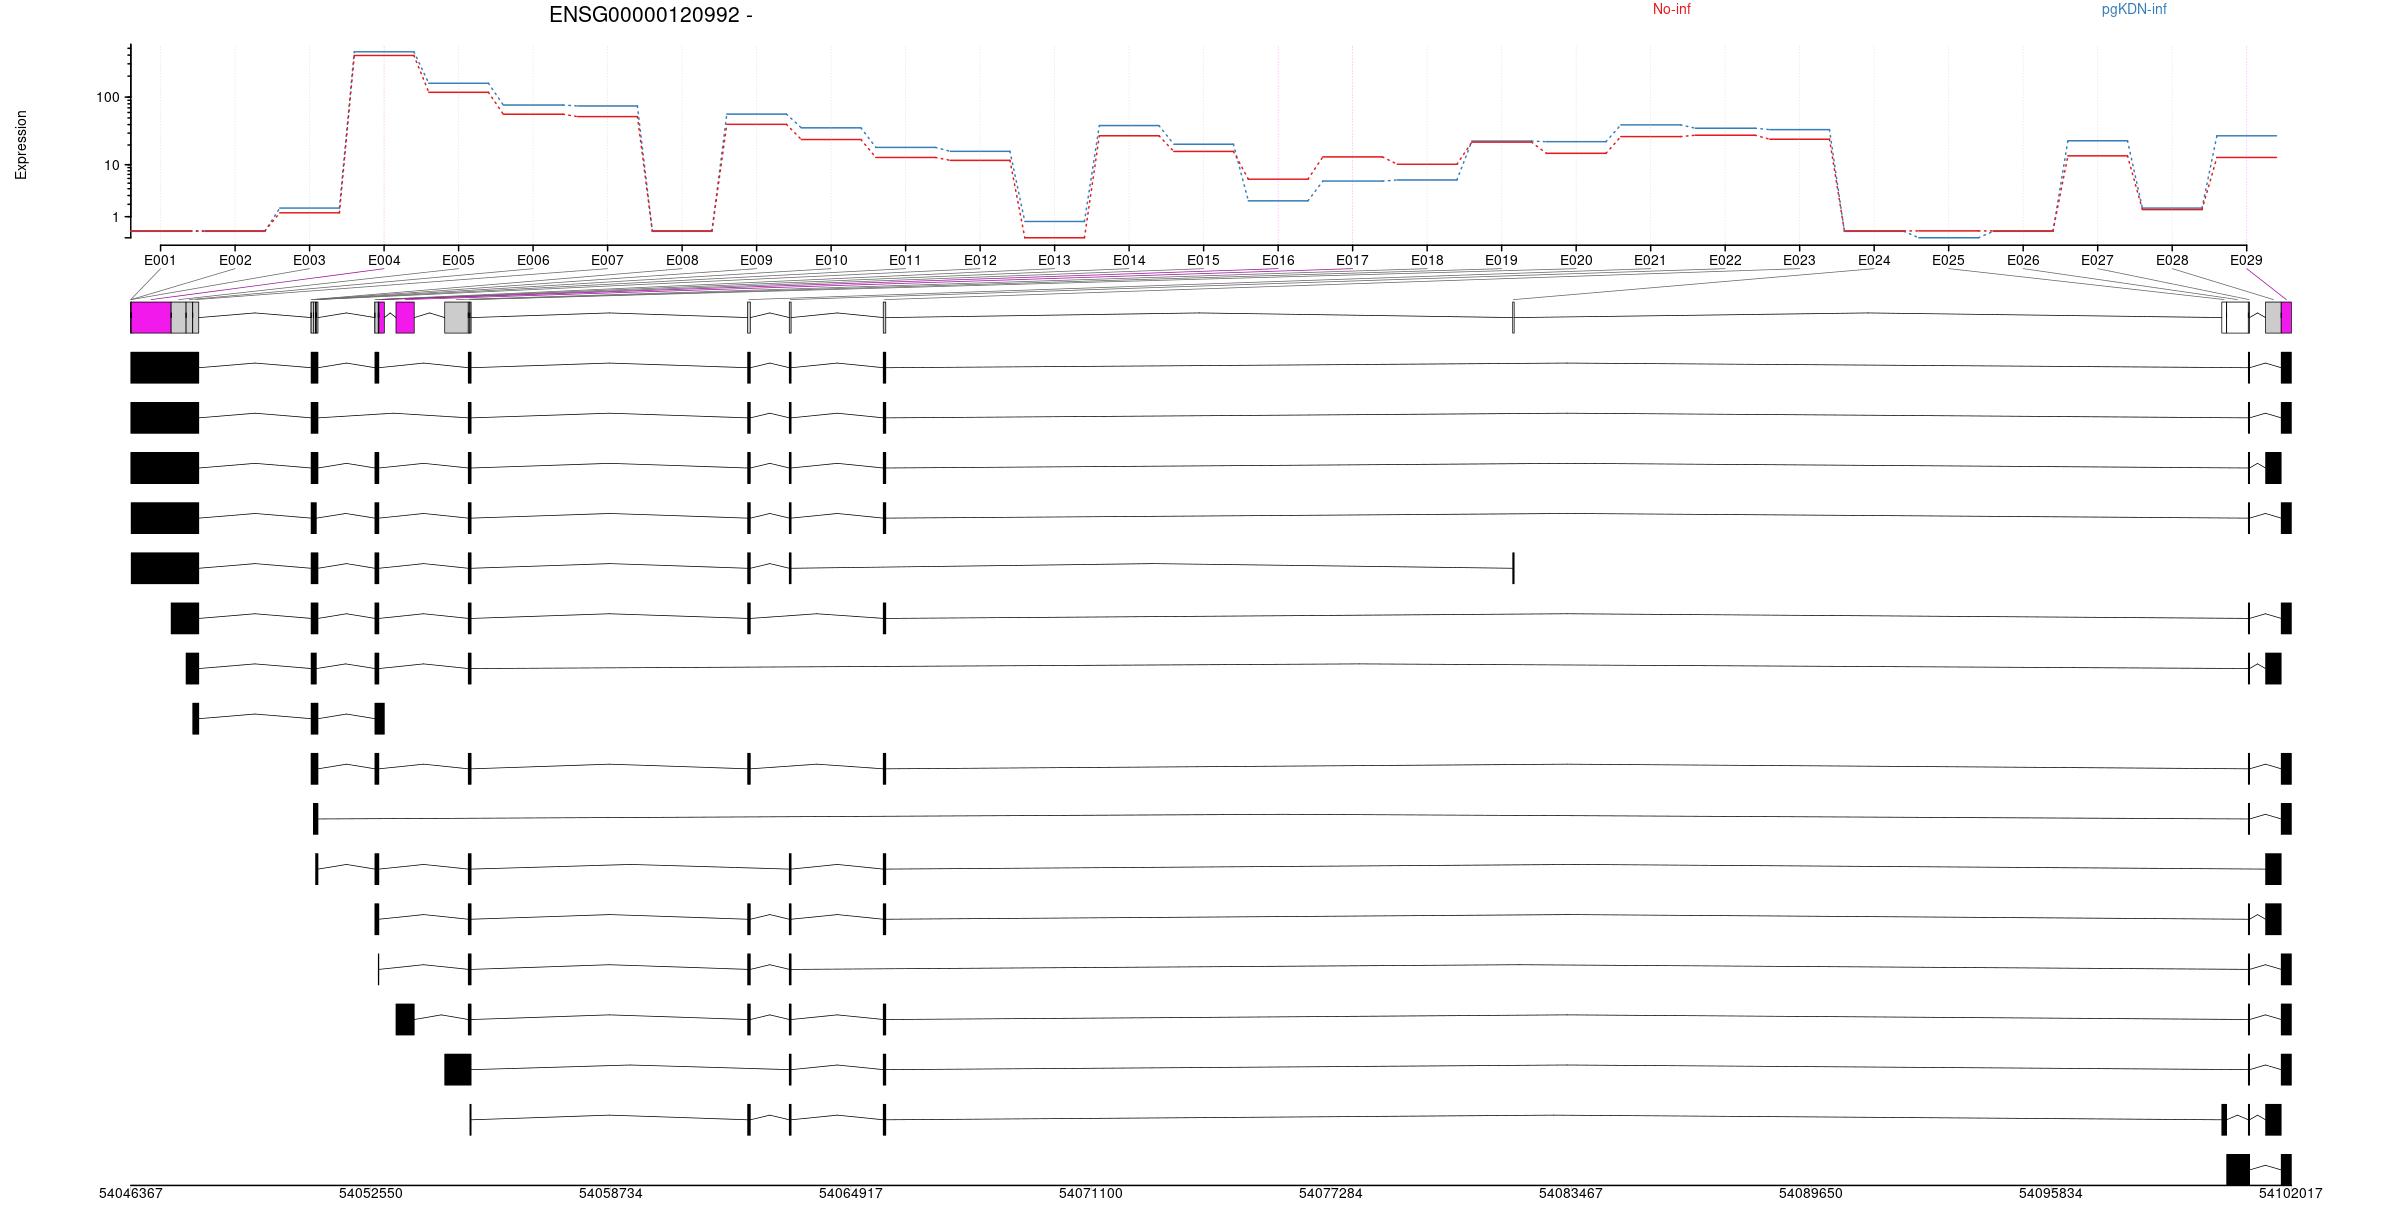Viewport: 2400px width, 1210px height.
Task: Select exon label E016
Action: (1278, 260)
